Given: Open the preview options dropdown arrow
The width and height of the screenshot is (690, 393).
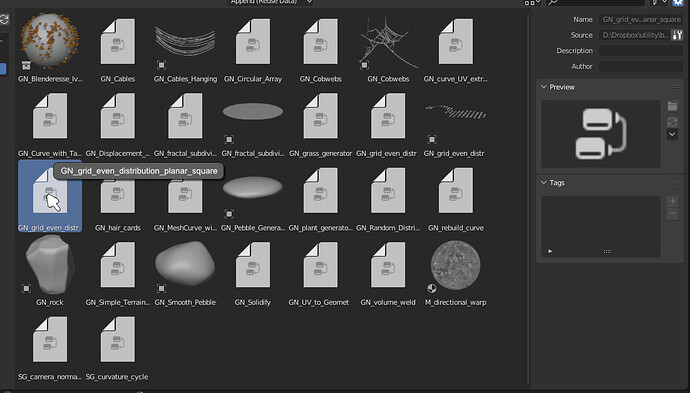Looking at the screenshot, I should coord(672,134).
